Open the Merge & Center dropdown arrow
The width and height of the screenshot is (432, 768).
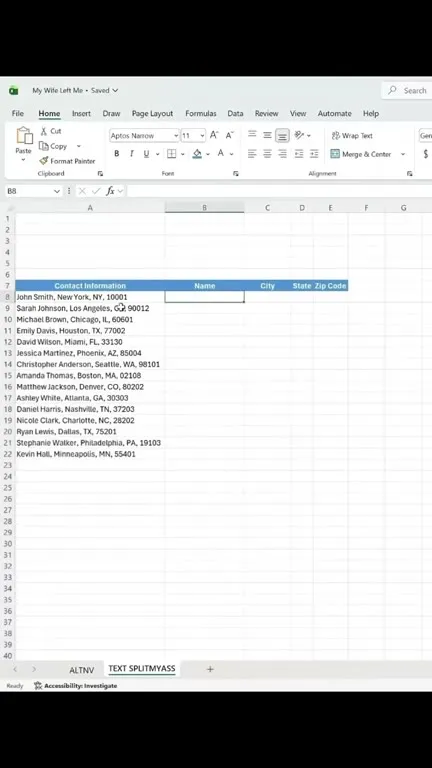[403, 154]
